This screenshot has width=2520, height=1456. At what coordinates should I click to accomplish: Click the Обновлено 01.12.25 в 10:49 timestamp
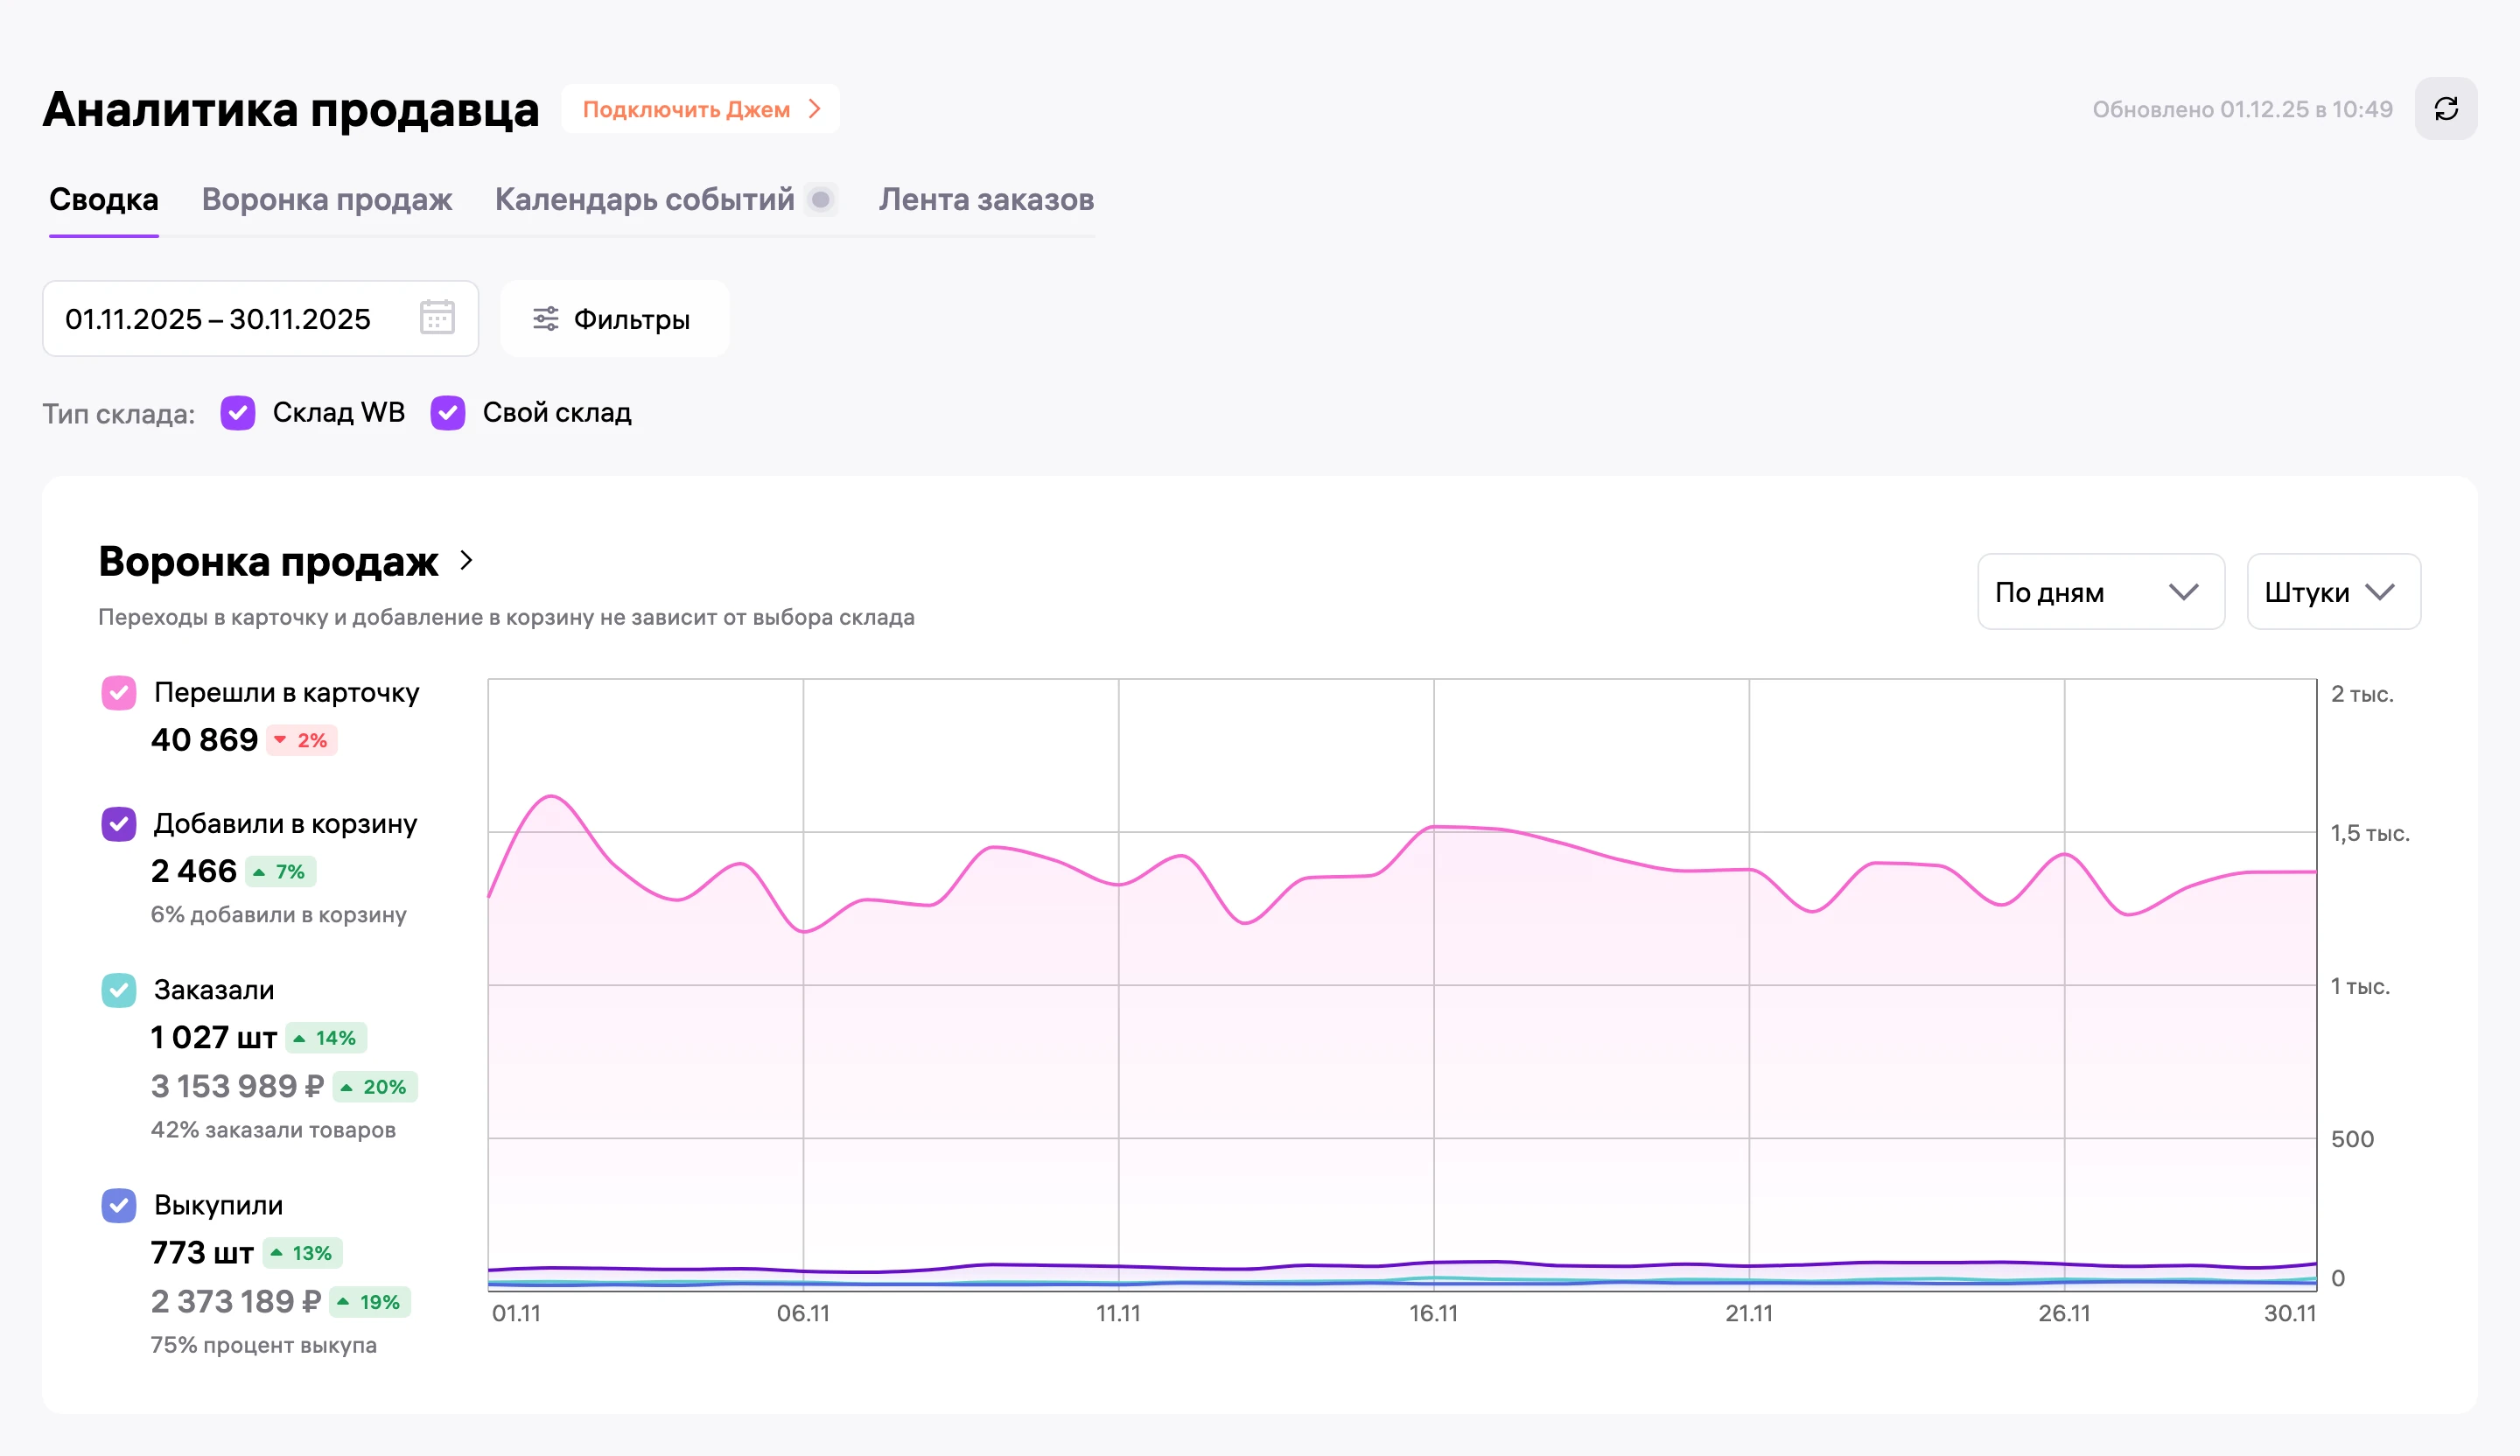point(2242,109)
